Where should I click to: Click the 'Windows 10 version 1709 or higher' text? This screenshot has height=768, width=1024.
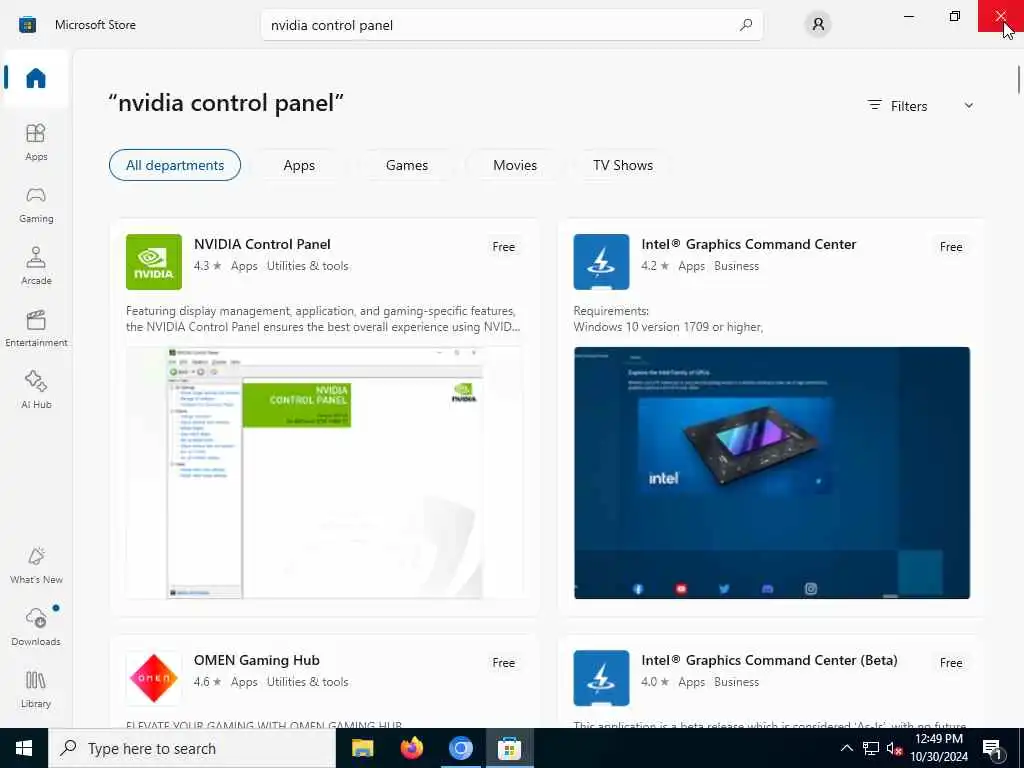pos(668,327)
